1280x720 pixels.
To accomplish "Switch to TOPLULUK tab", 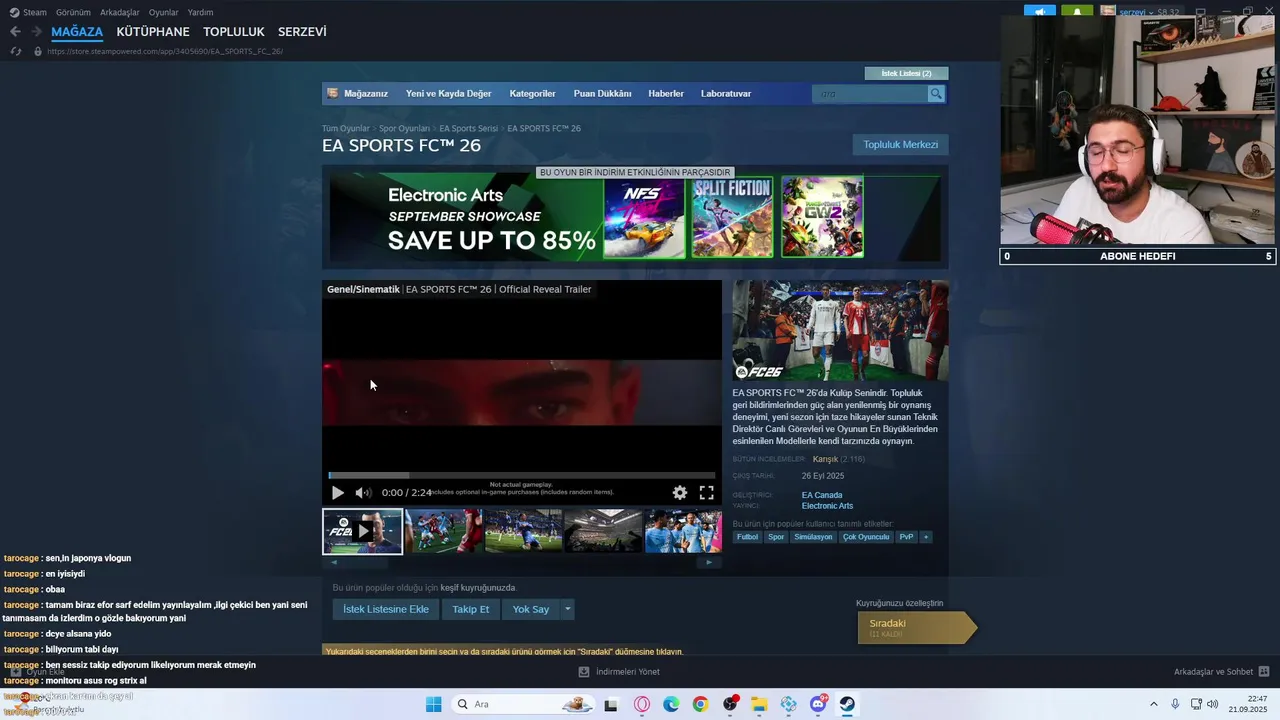I will pos(234,32).
